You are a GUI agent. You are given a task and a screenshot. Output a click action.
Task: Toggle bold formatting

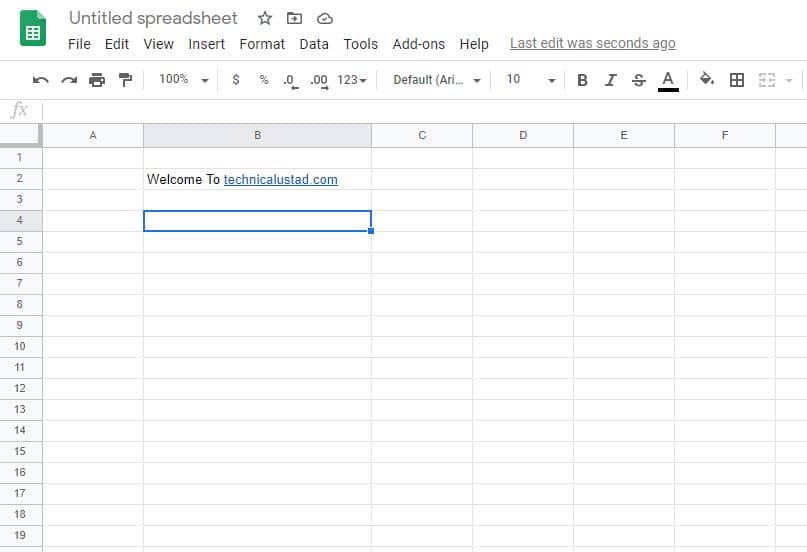pyautogui.click(x=582, y=80)
